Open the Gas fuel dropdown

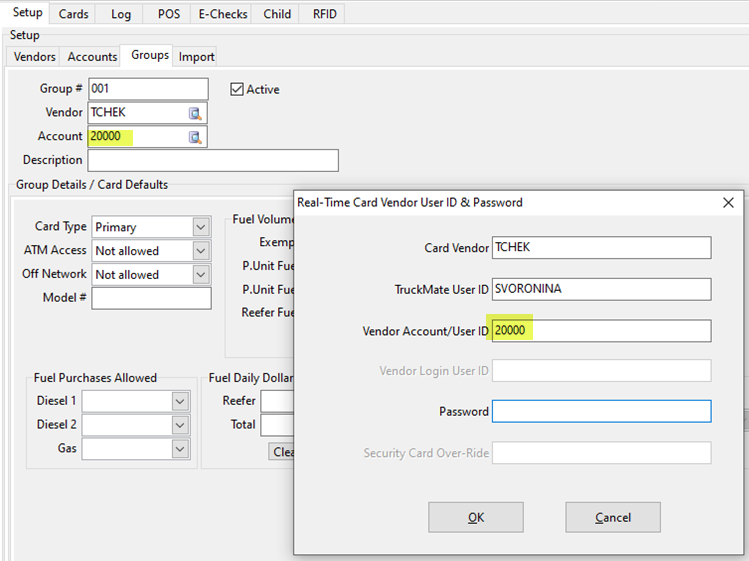point(180,449)
